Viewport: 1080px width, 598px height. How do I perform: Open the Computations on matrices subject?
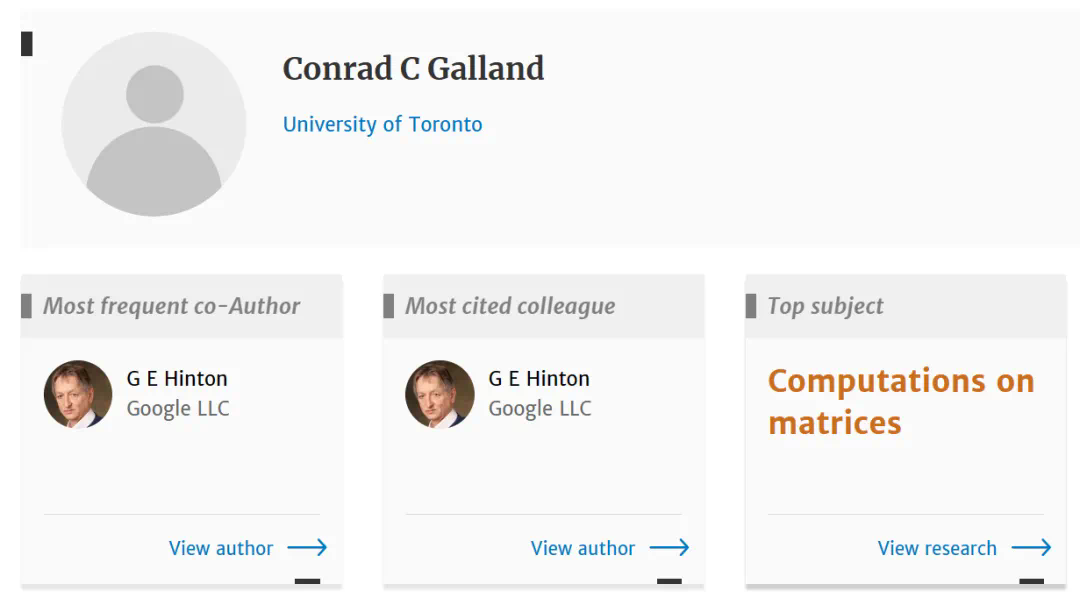pos(900,401)
